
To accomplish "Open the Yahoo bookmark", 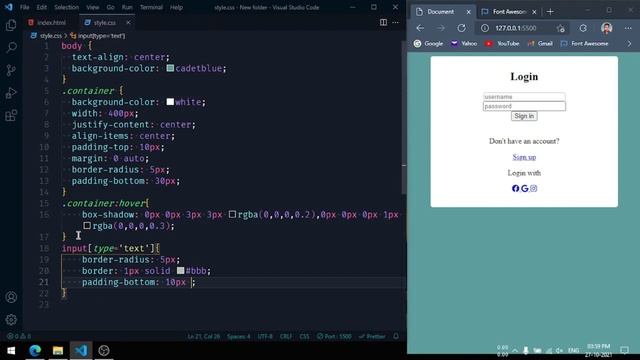I will (x=464, y=43).
